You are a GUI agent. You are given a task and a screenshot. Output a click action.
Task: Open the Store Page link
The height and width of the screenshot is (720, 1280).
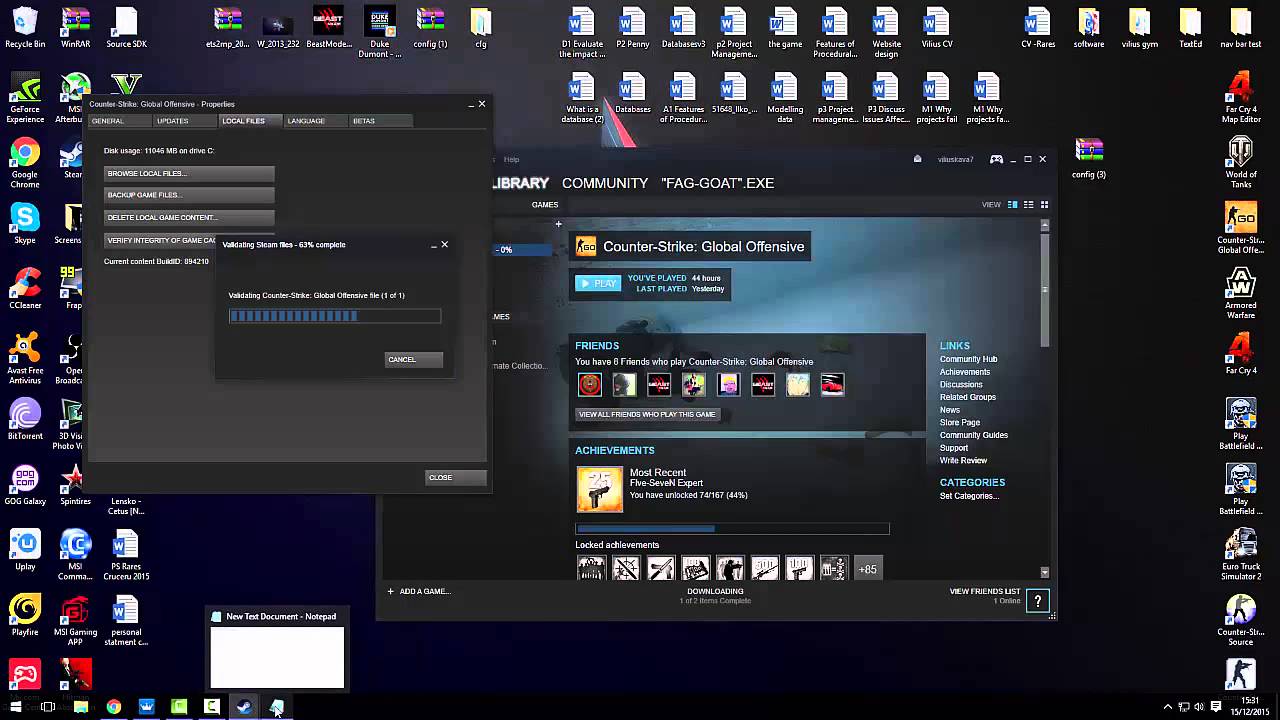960,423
